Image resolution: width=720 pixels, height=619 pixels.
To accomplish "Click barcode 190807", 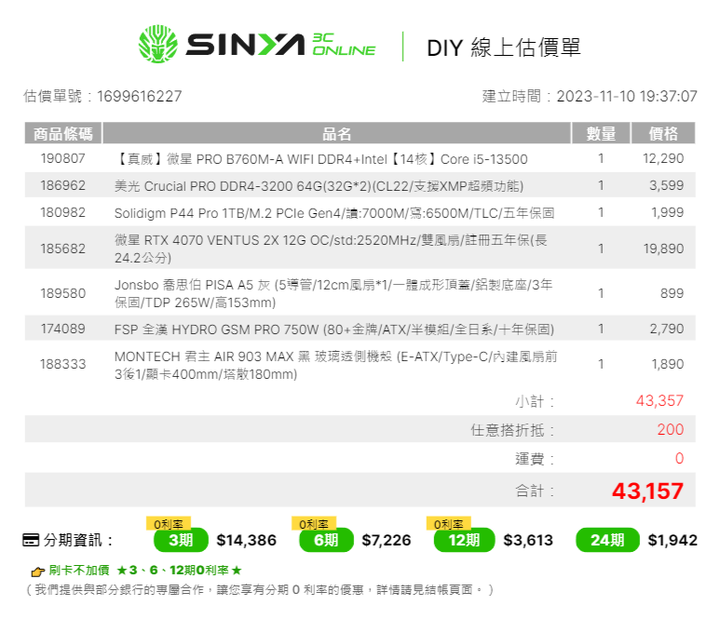I will 63,158.
